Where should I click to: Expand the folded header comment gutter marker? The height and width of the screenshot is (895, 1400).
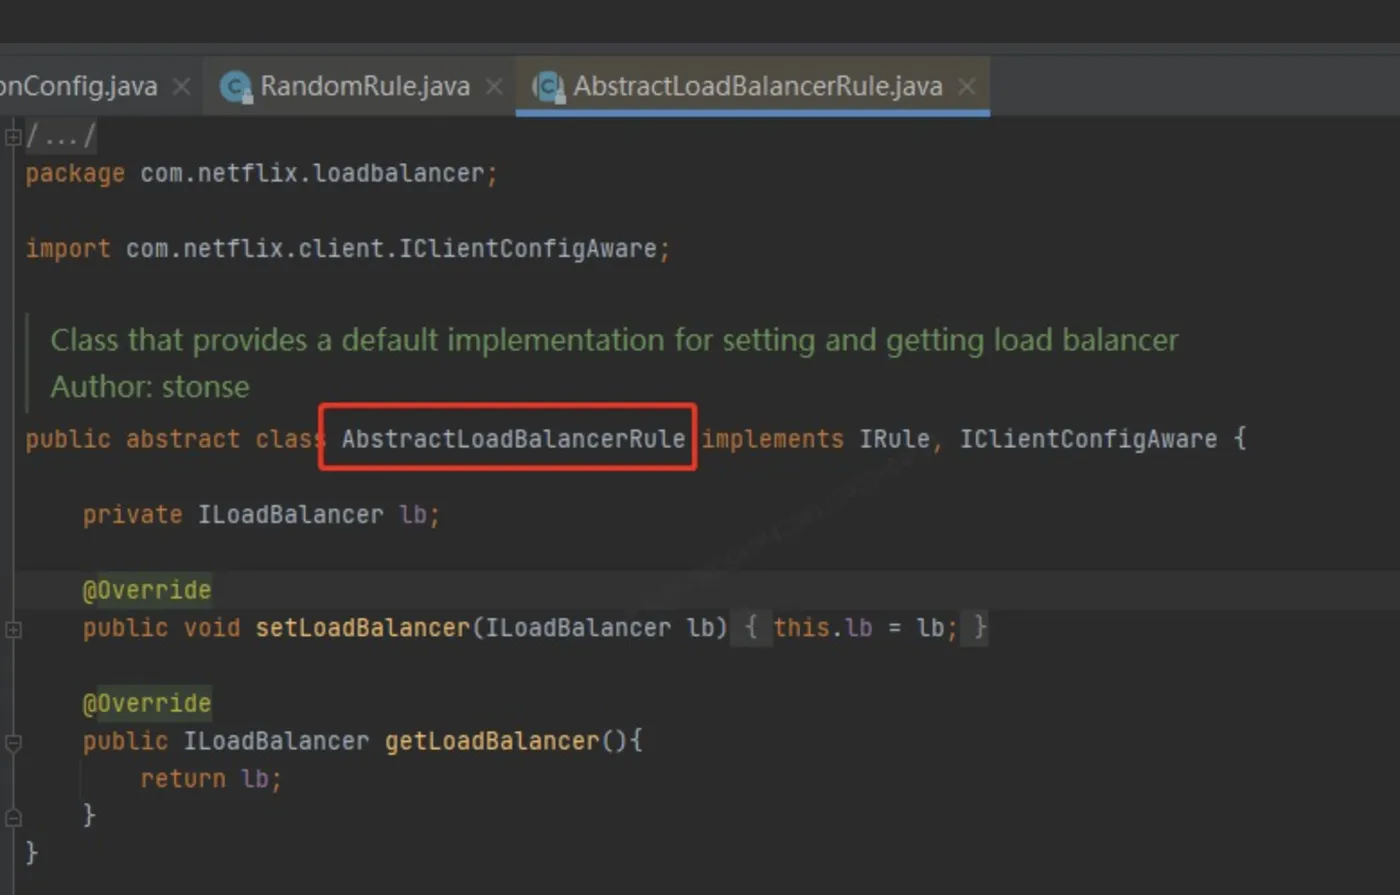coord(13,137)
